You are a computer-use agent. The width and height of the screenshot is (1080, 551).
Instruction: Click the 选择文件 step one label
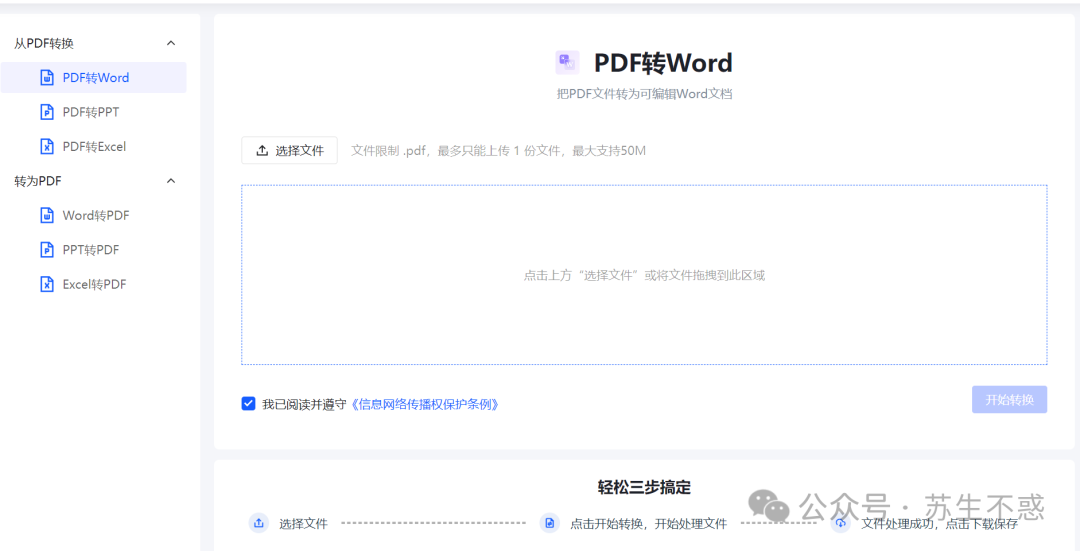point(303,524)
